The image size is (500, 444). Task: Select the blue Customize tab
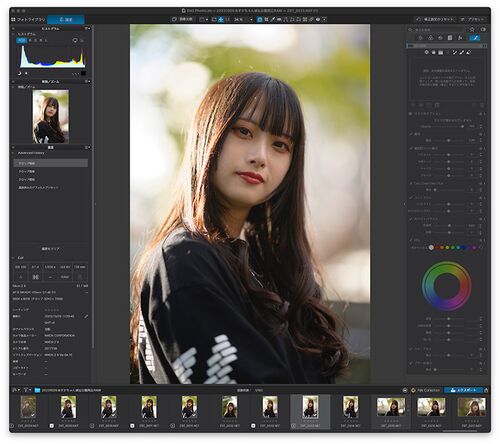(66, 20)
